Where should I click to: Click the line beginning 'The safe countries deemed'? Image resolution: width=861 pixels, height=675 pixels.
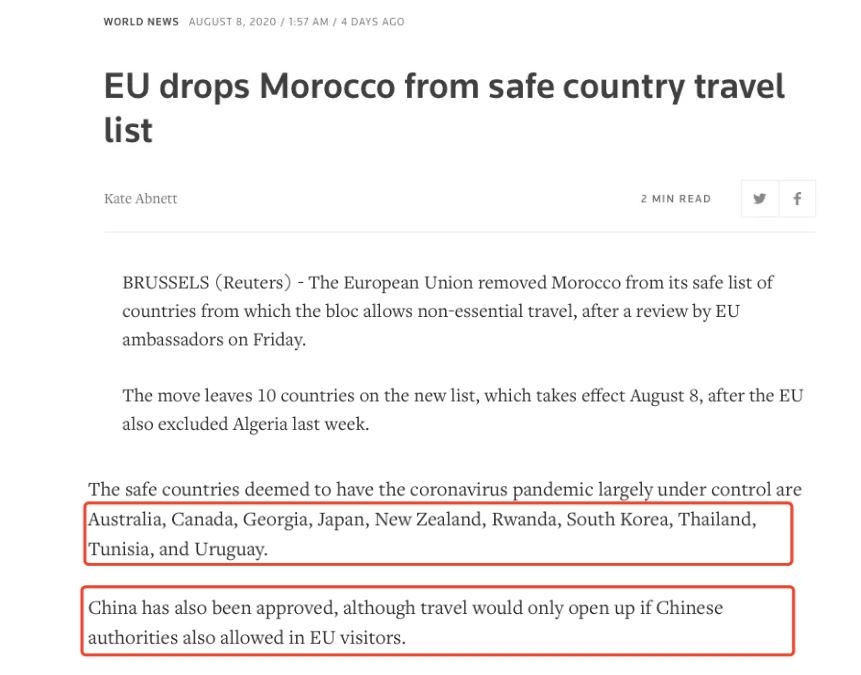(445, 489)
